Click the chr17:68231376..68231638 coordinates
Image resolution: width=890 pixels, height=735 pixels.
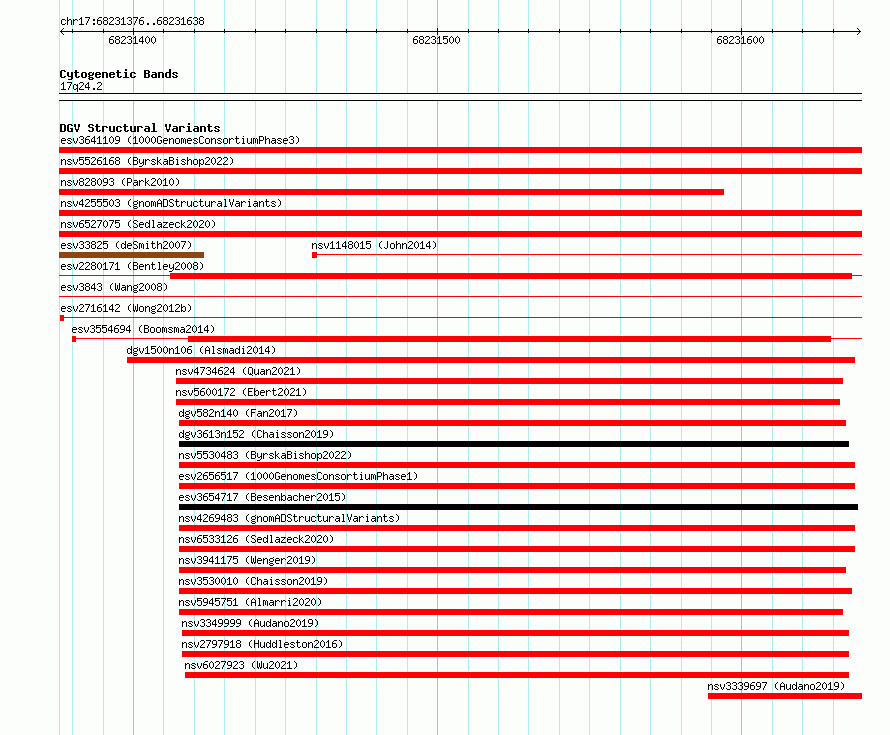point(132,21)
